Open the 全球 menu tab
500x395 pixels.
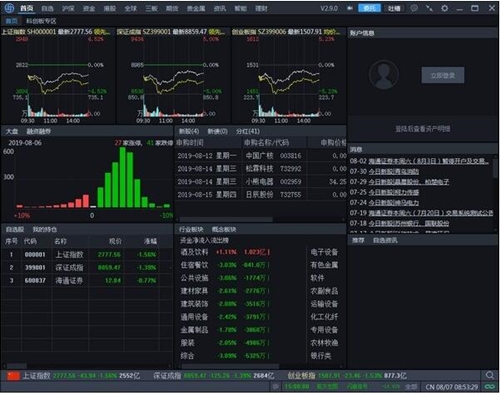(x=130, y=8)
